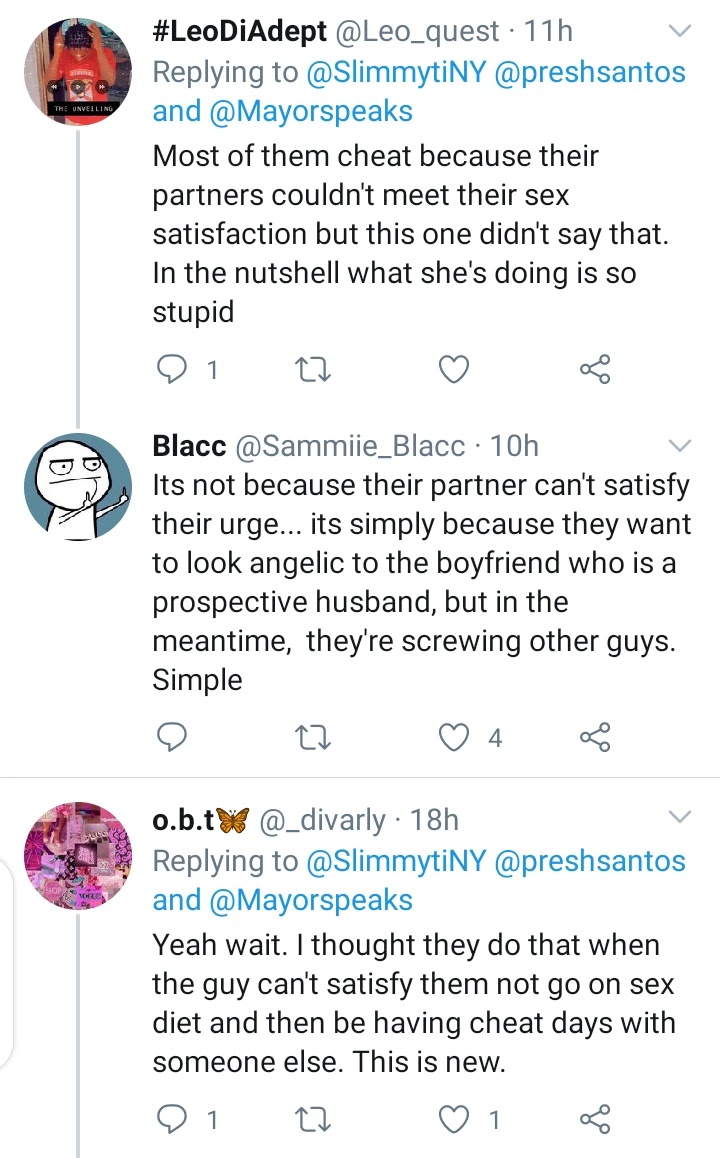
Task: Reply to o.b.t's tweet
Action: click(175, 1119)
